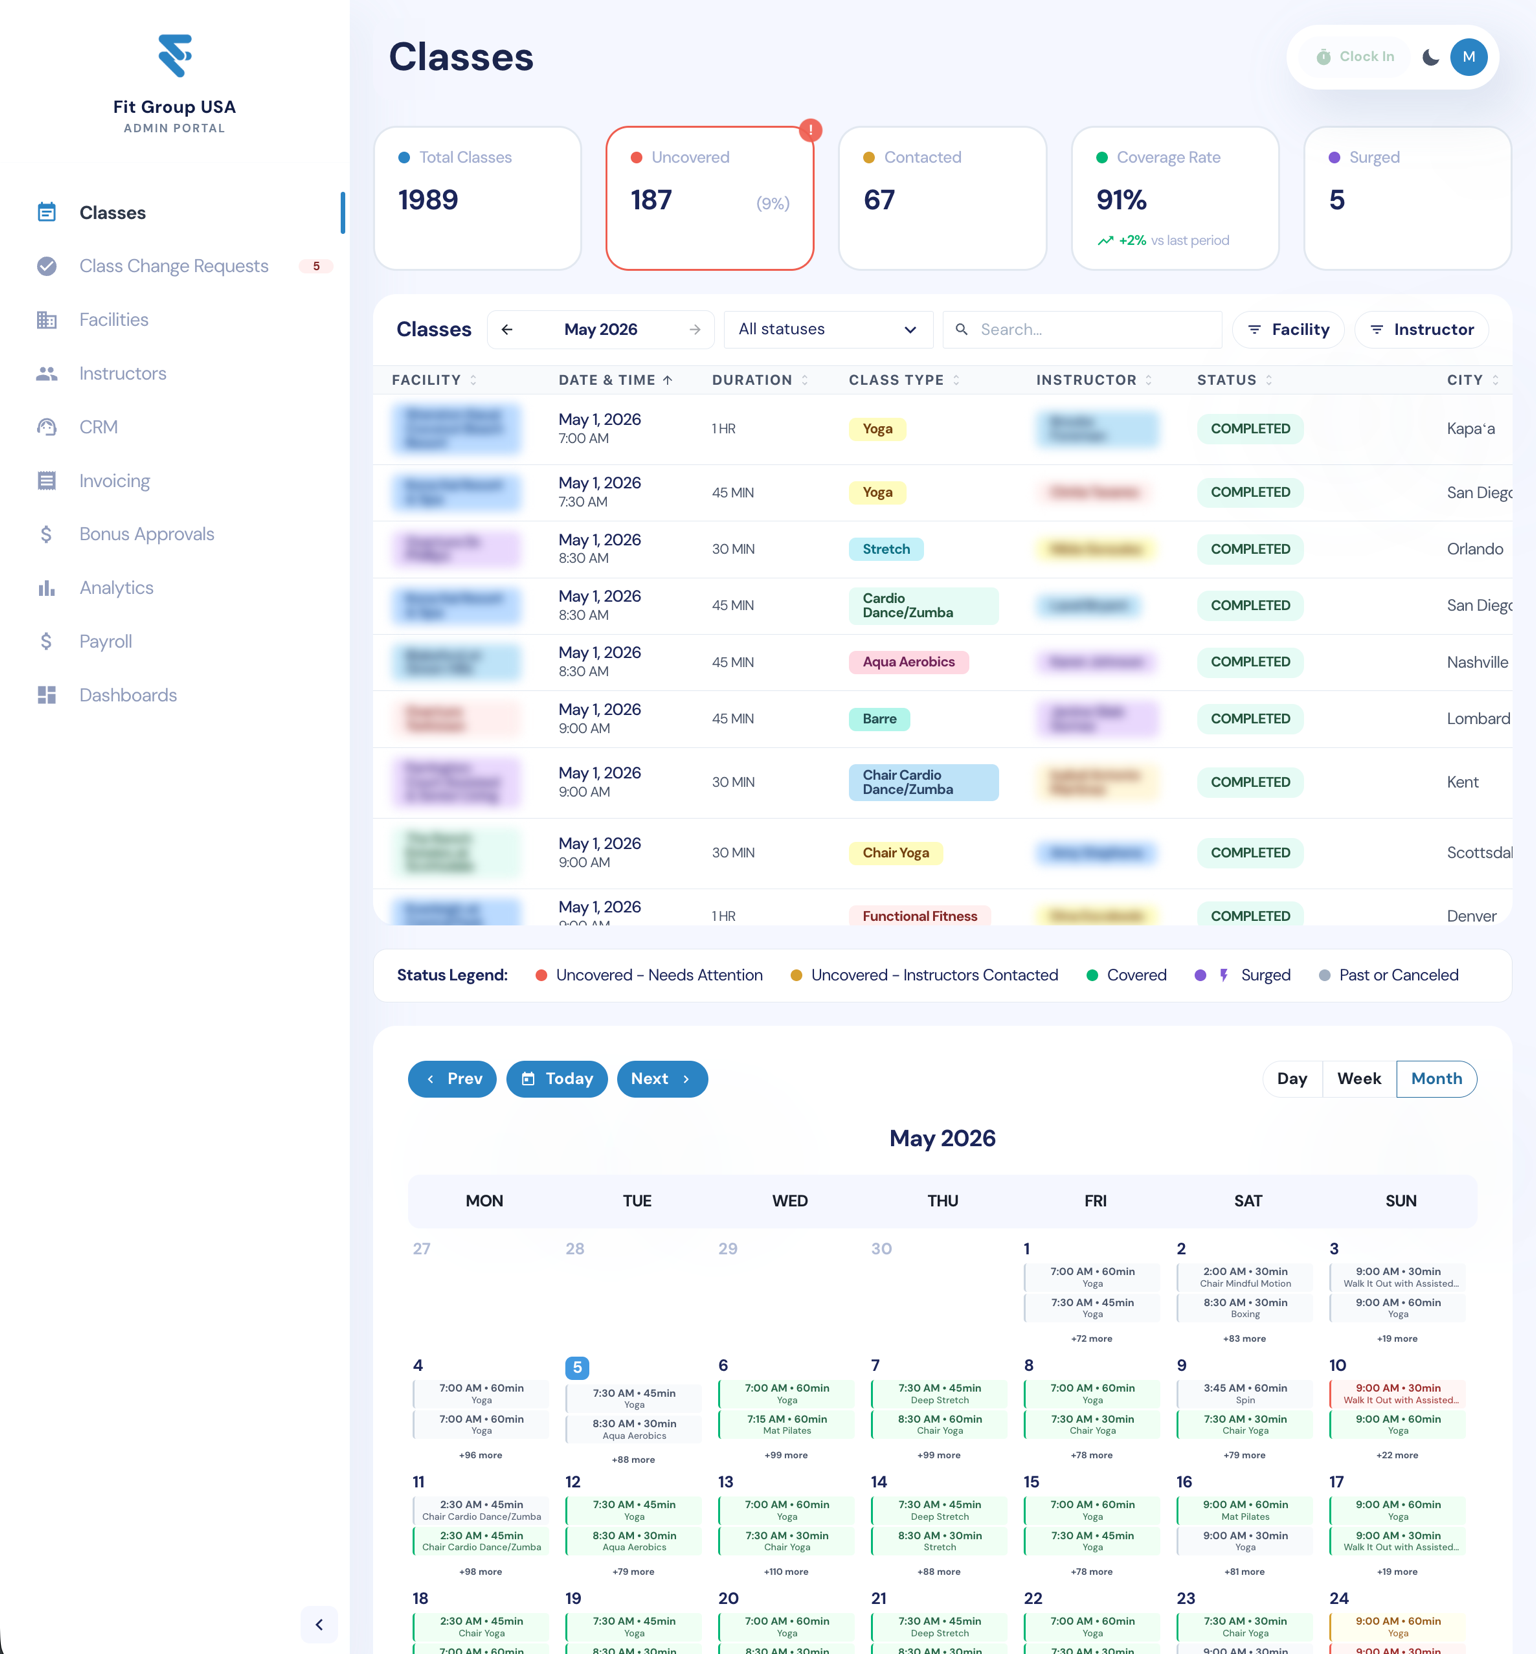Screen dimensions: 1536x1654
Task: Click the Analytics bar chart icon
Action: pyautogui.click(x=47, y=588)
